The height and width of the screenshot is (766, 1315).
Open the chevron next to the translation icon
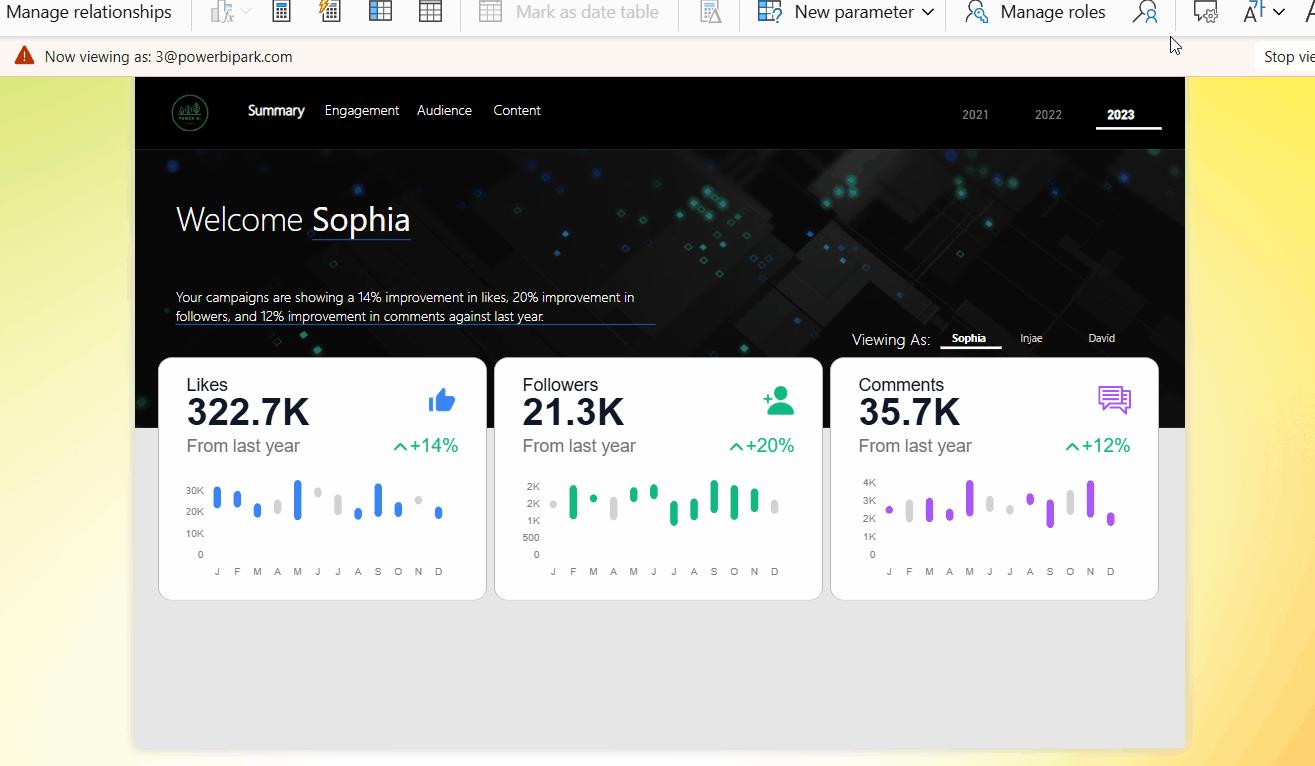coord(1278,13)
